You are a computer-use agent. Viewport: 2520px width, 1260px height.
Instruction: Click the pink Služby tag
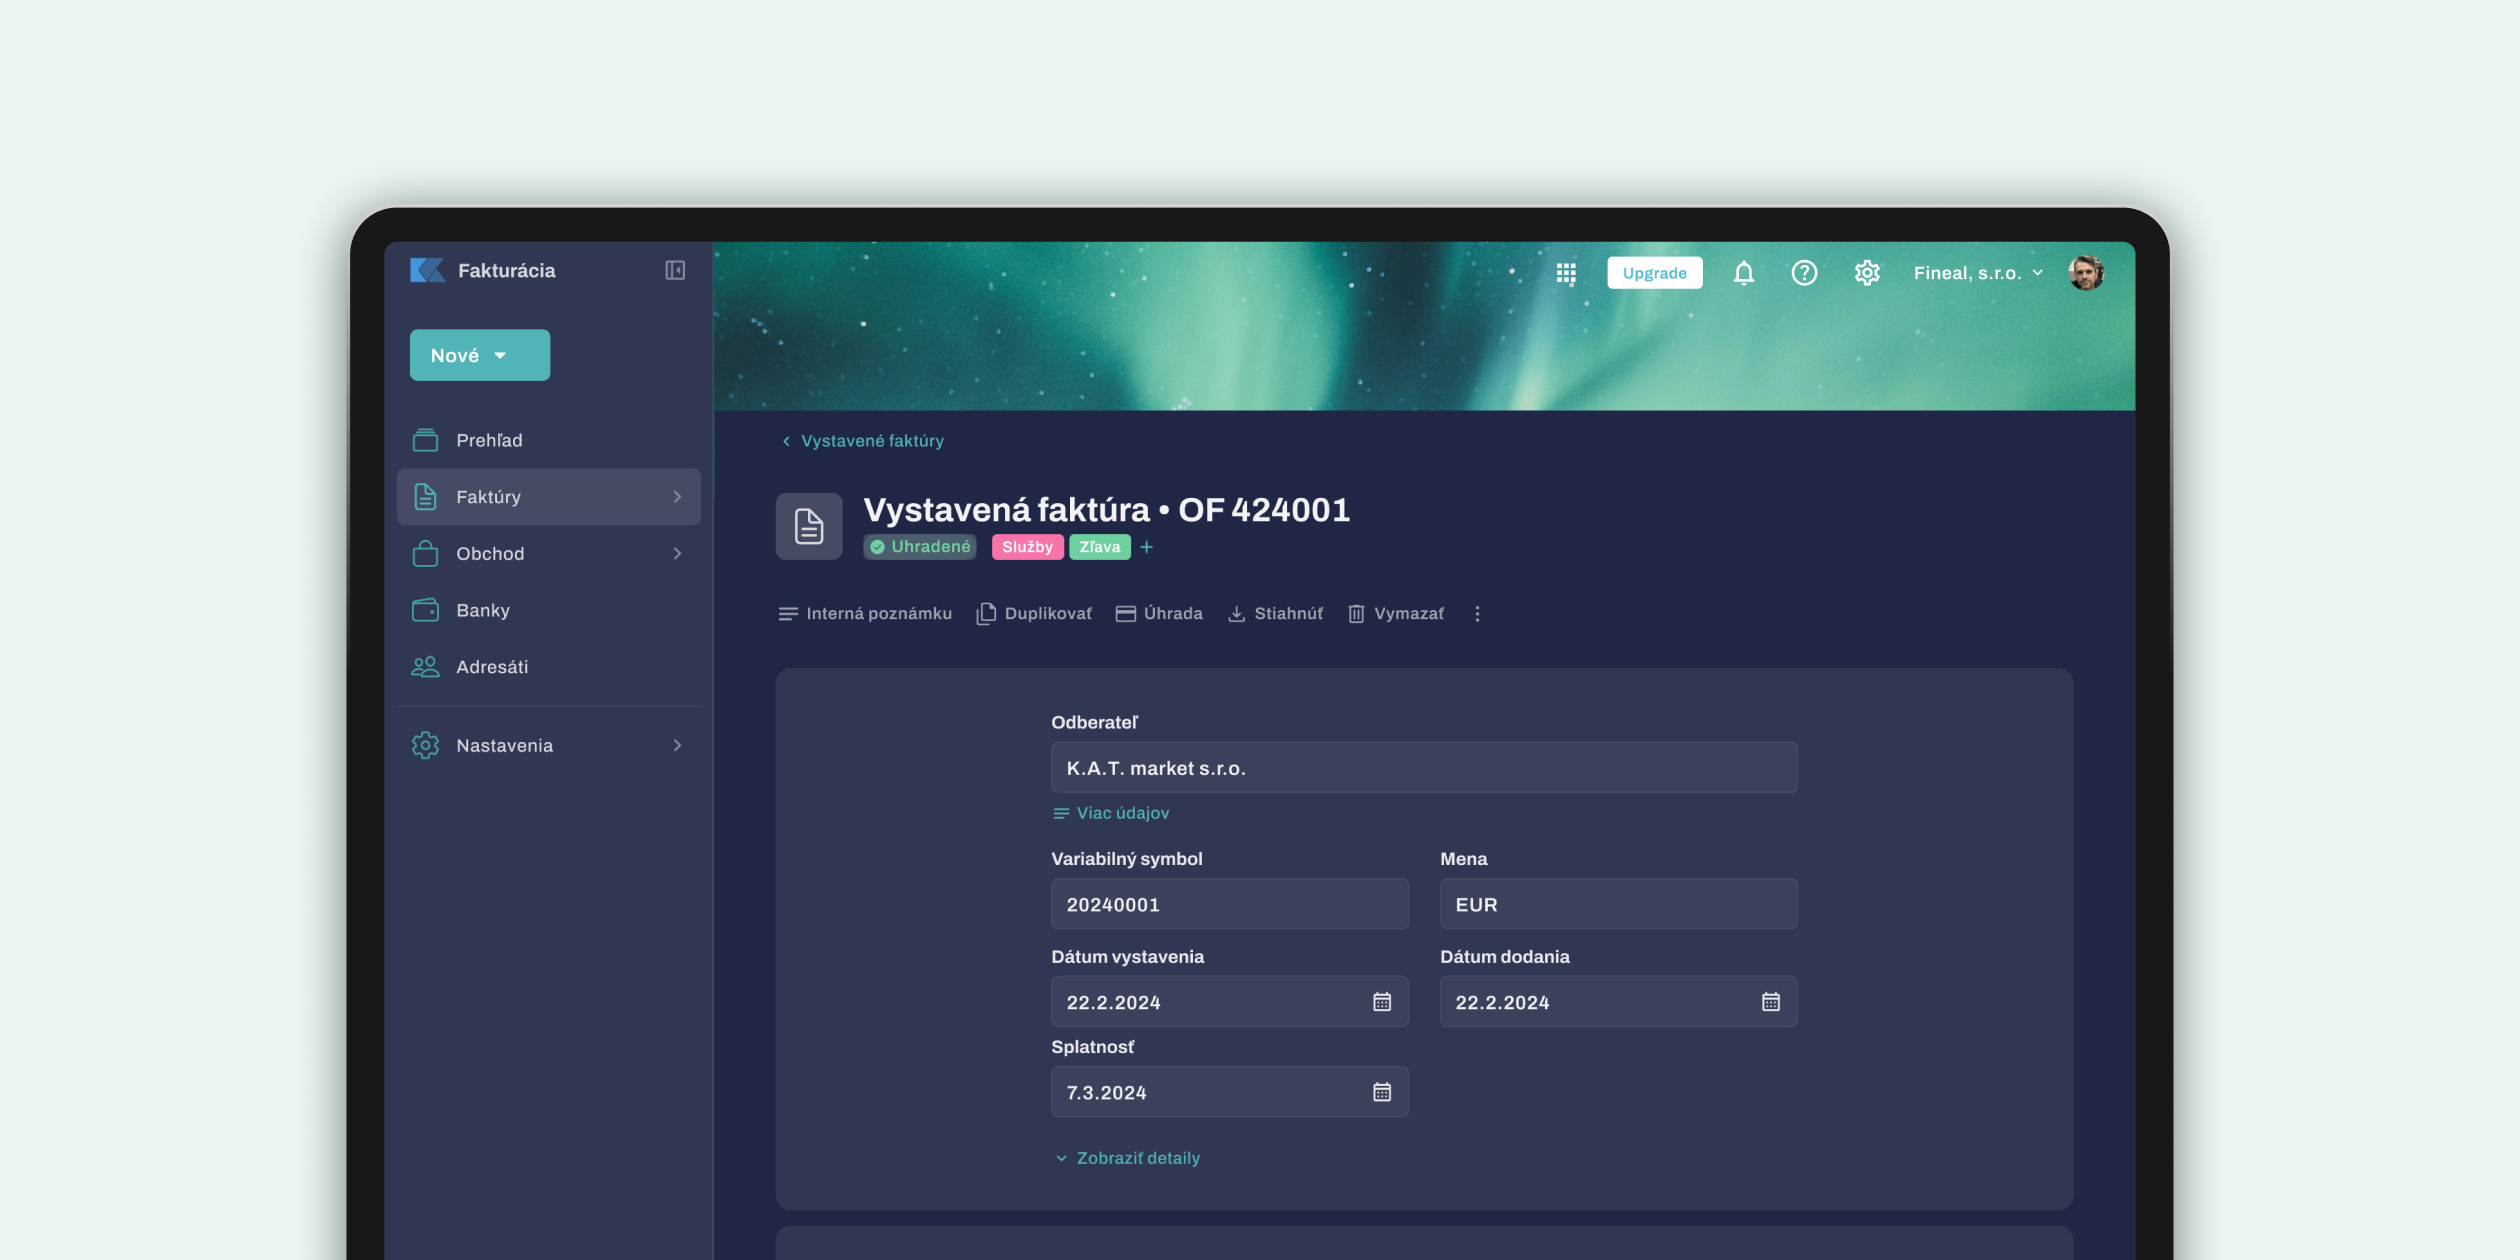coord(1027,547)
